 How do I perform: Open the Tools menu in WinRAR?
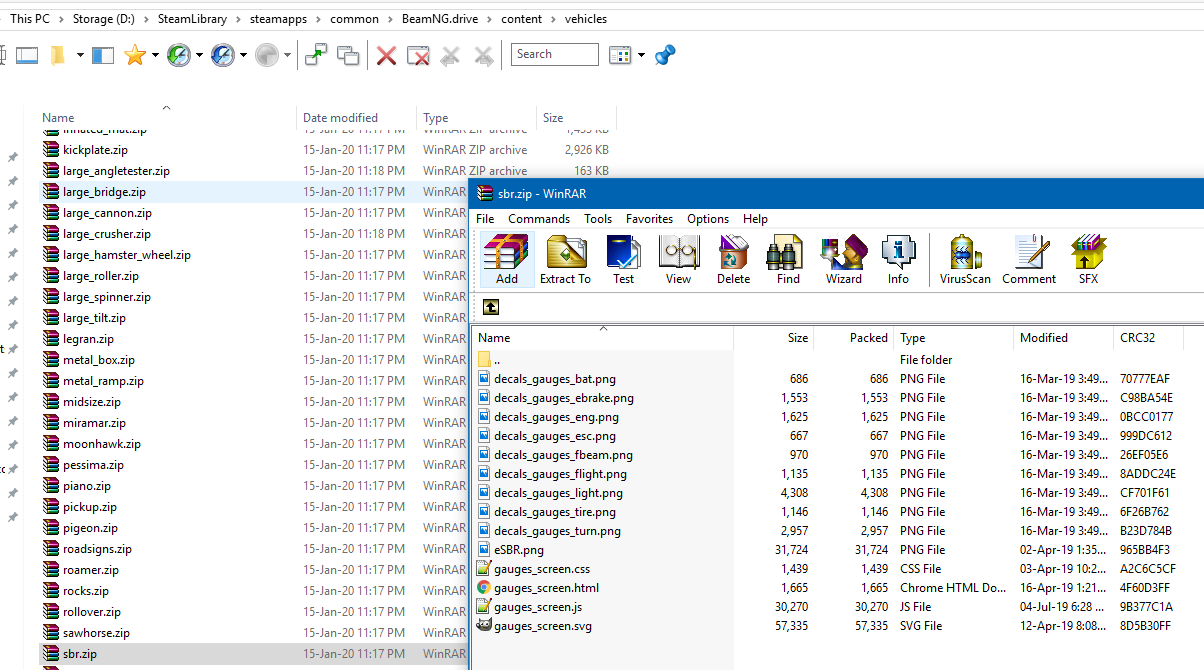[598, 218]
